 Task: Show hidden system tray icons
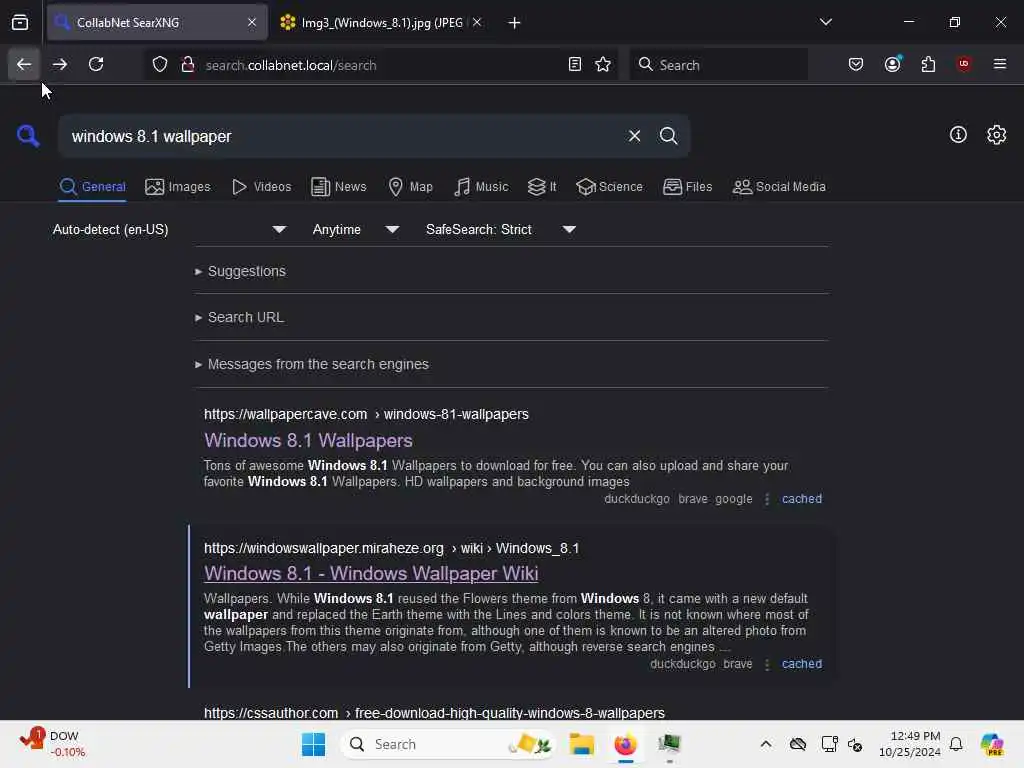(766, 744)
